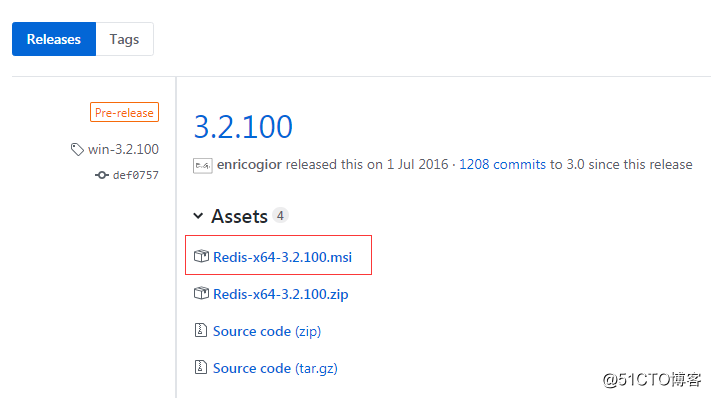Click zip file icon beside Source code (zip)

point(200,330)
